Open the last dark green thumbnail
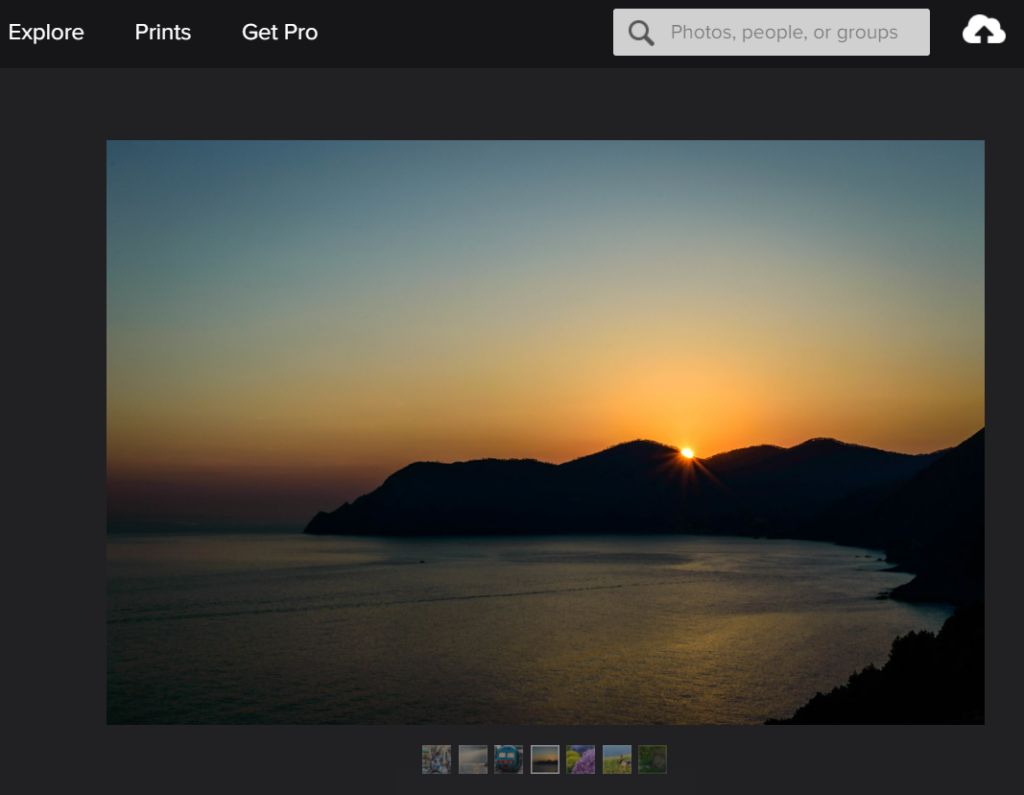The width and height of the screenshot is (1024, 795). click(x=652, y=759)
